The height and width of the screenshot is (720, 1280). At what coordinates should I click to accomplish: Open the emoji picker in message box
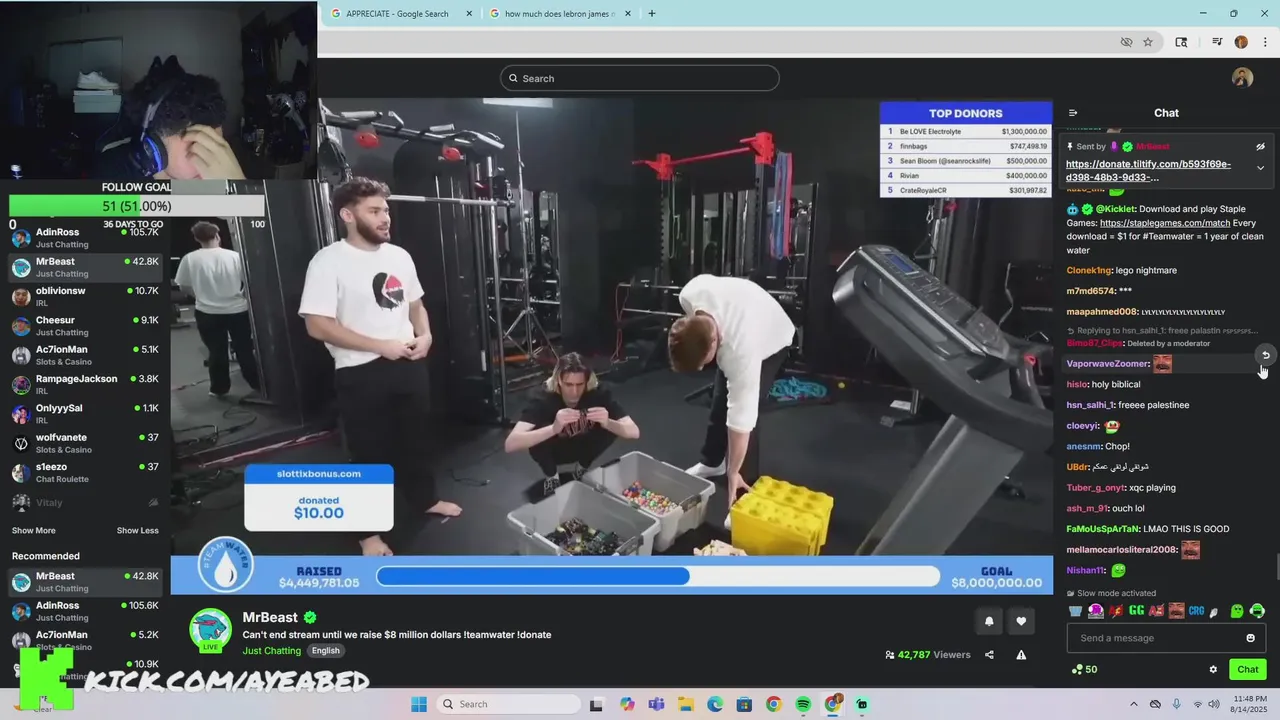(1250, 638)
